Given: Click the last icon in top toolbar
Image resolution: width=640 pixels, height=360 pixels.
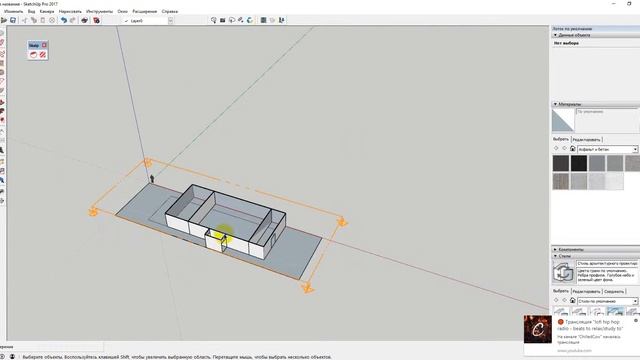Looking at the screenshot, I should click(282, 20).
